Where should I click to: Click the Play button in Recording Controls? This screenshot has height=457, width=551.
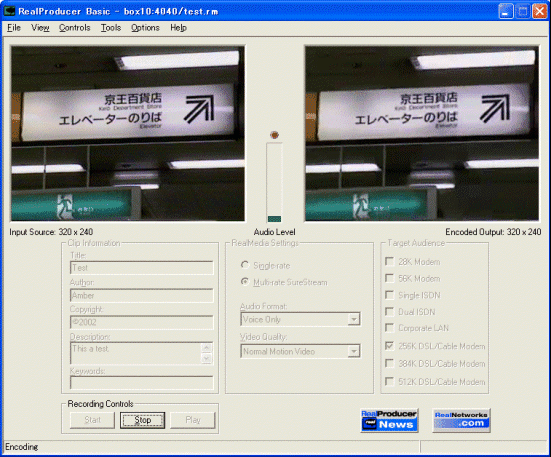(x=193, y=420)
